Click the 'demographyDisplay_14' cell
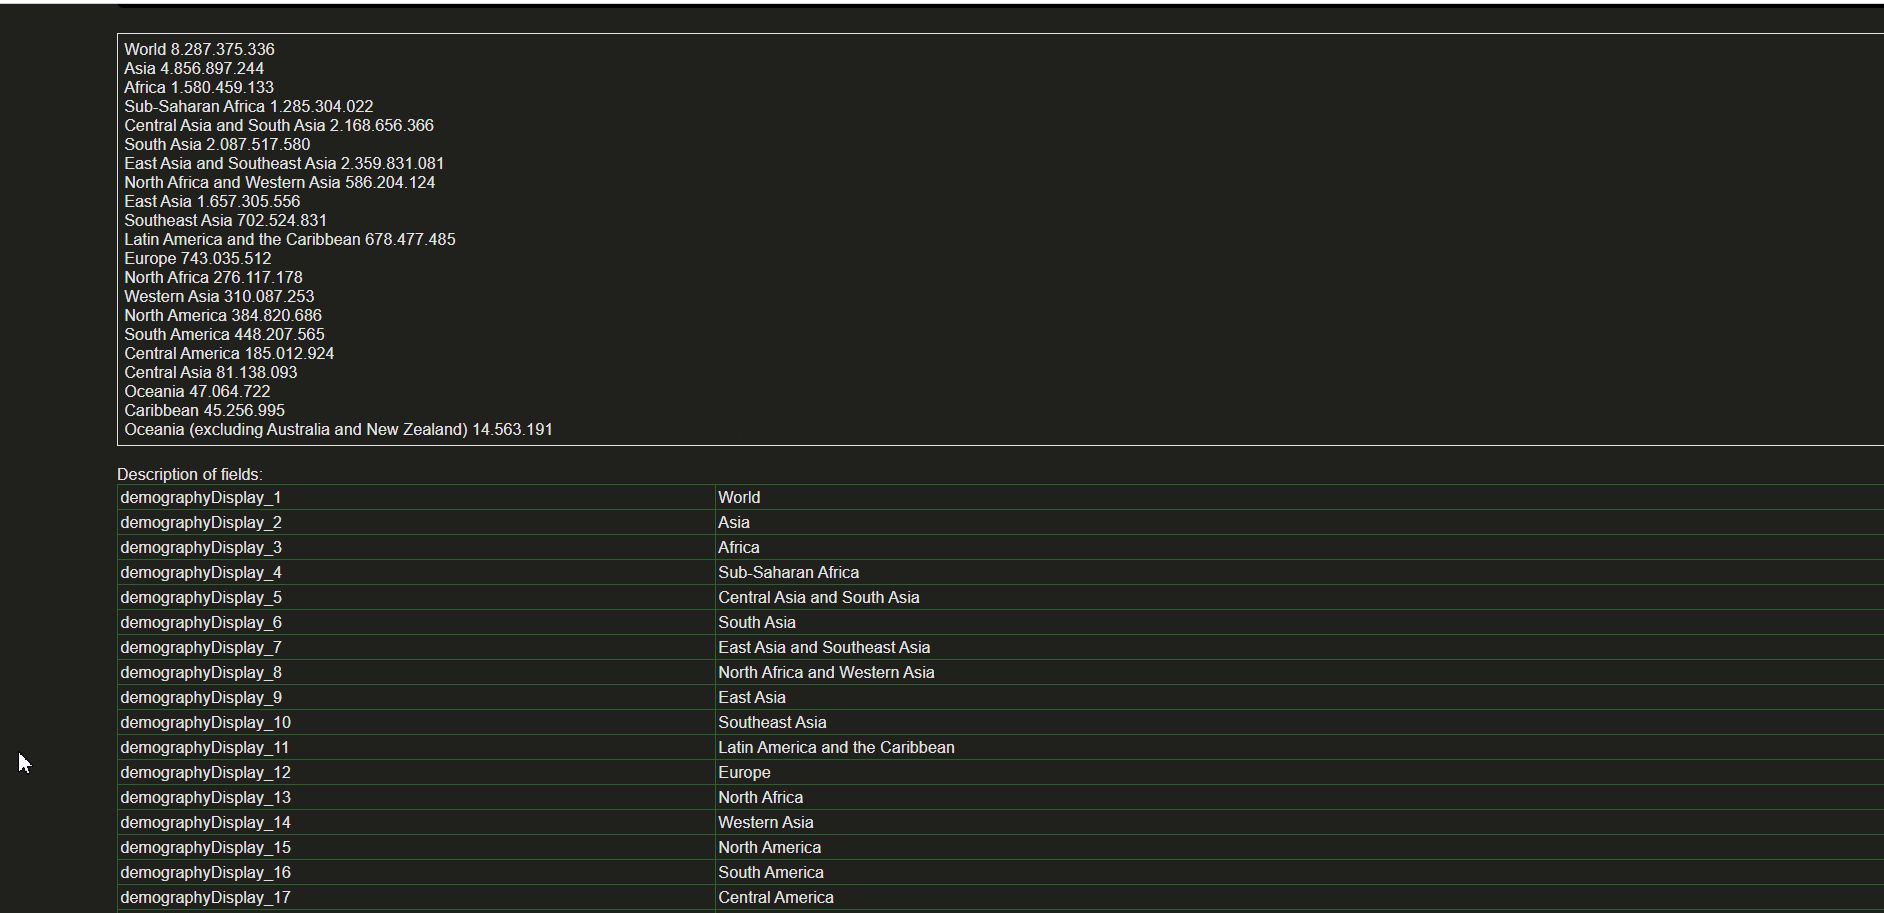This screenshot has height=913, width=1884. pos(416,822)
